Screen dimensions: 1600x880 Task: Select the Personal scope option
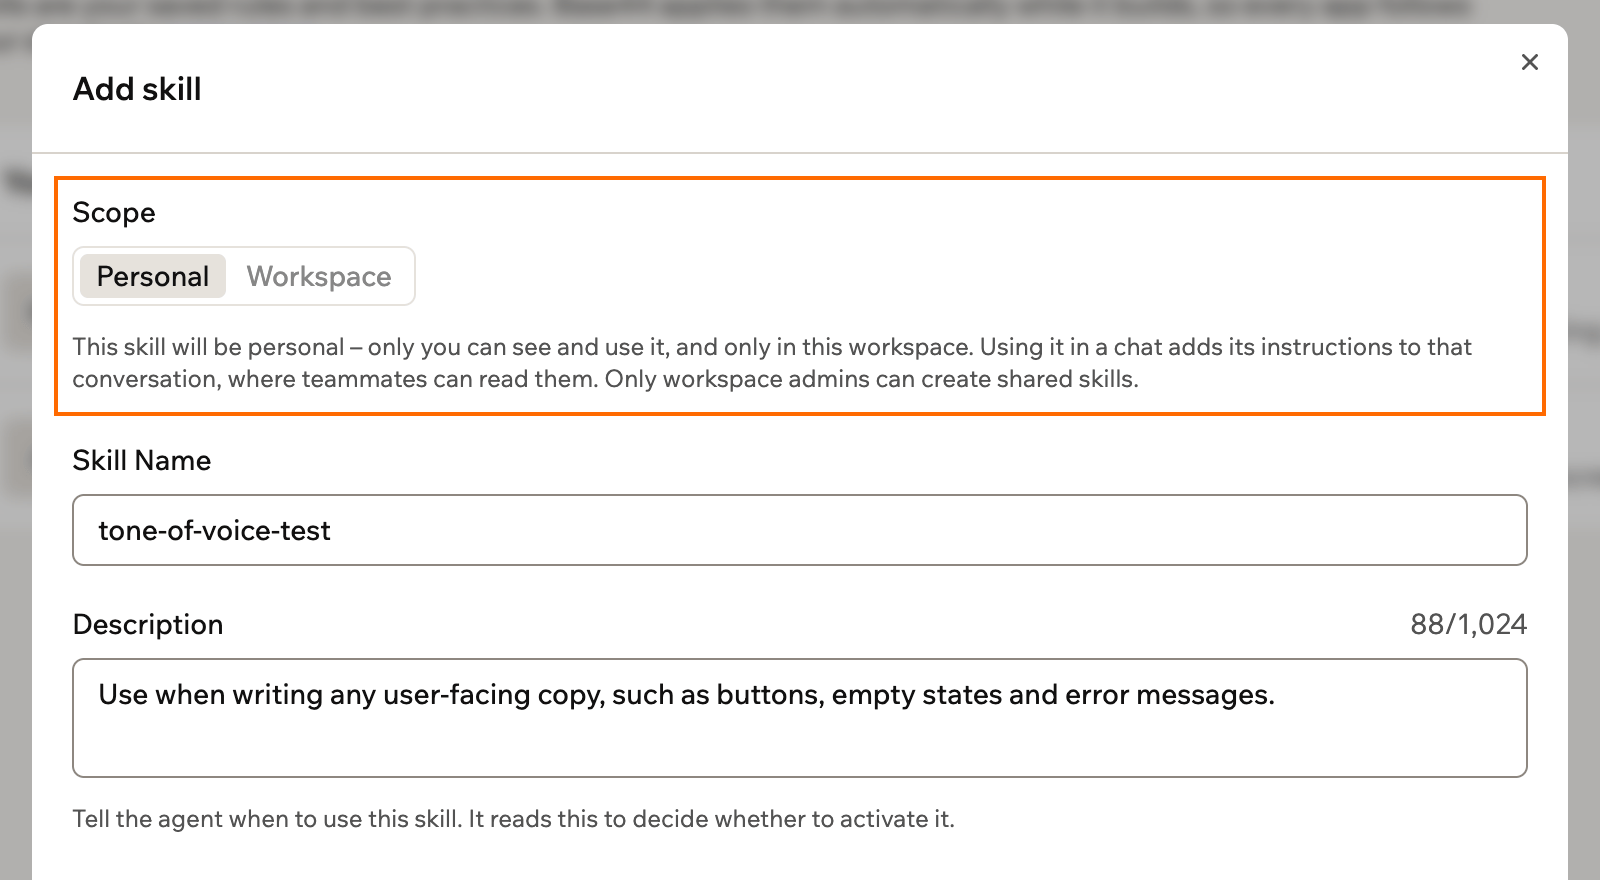(x=153, y=276)
